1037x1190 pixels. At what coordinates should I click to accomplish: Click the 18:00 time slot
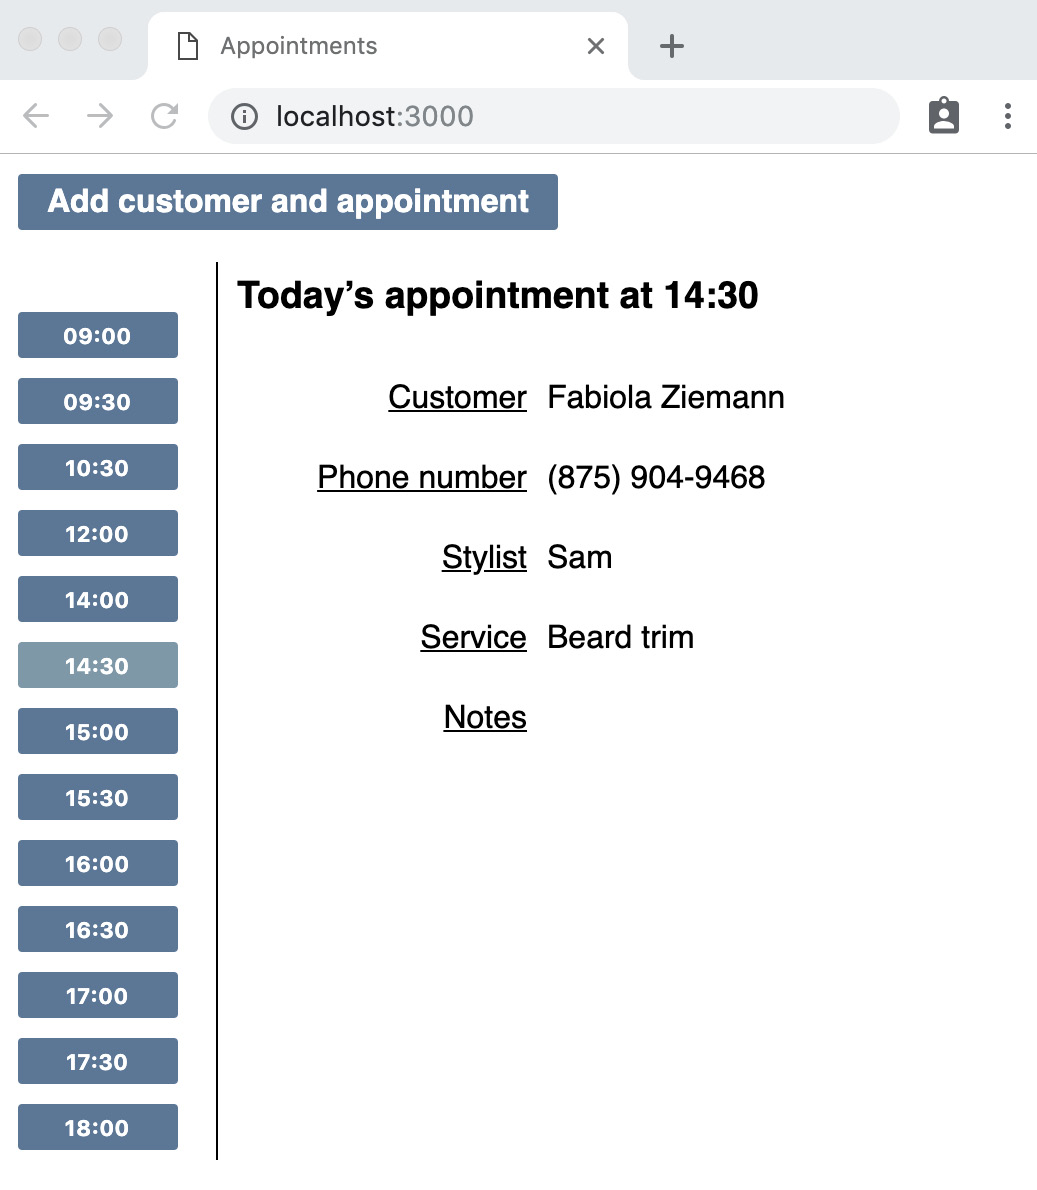pyautogui.click(x=97, y=1127)
